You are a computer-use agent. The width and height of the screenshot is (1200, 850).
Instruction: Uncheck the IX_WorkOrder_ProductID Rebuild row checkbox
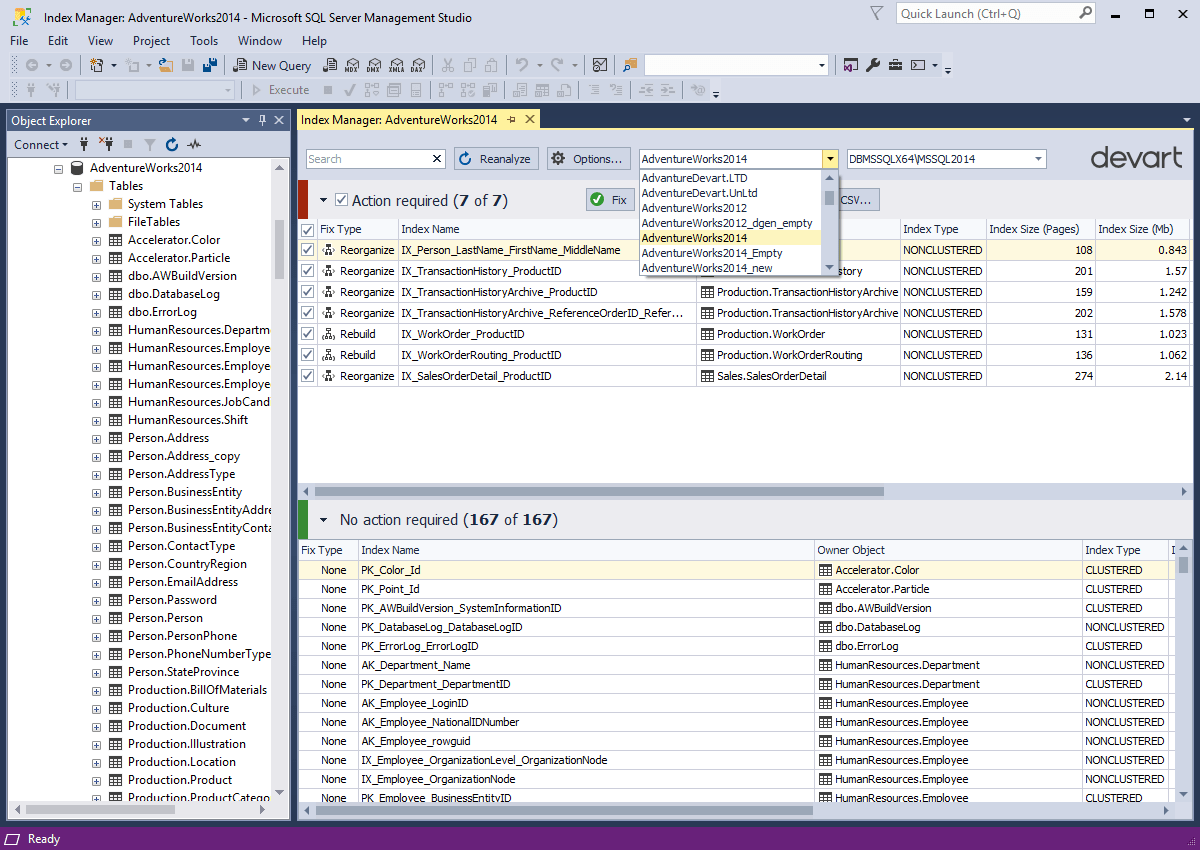tap(306, 334)
